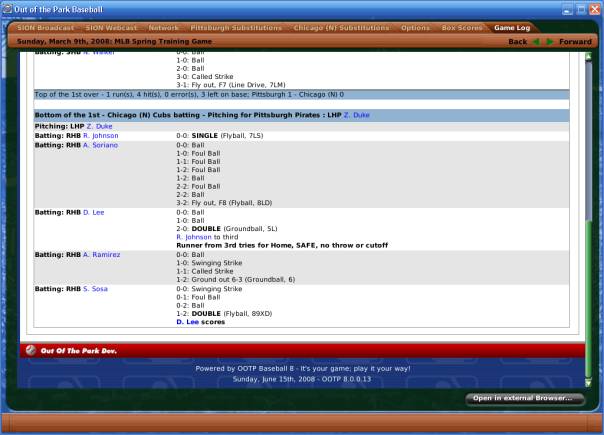Click the Back navigation label
This screenshot has height=435, width=604.
(x=517, y=42)
